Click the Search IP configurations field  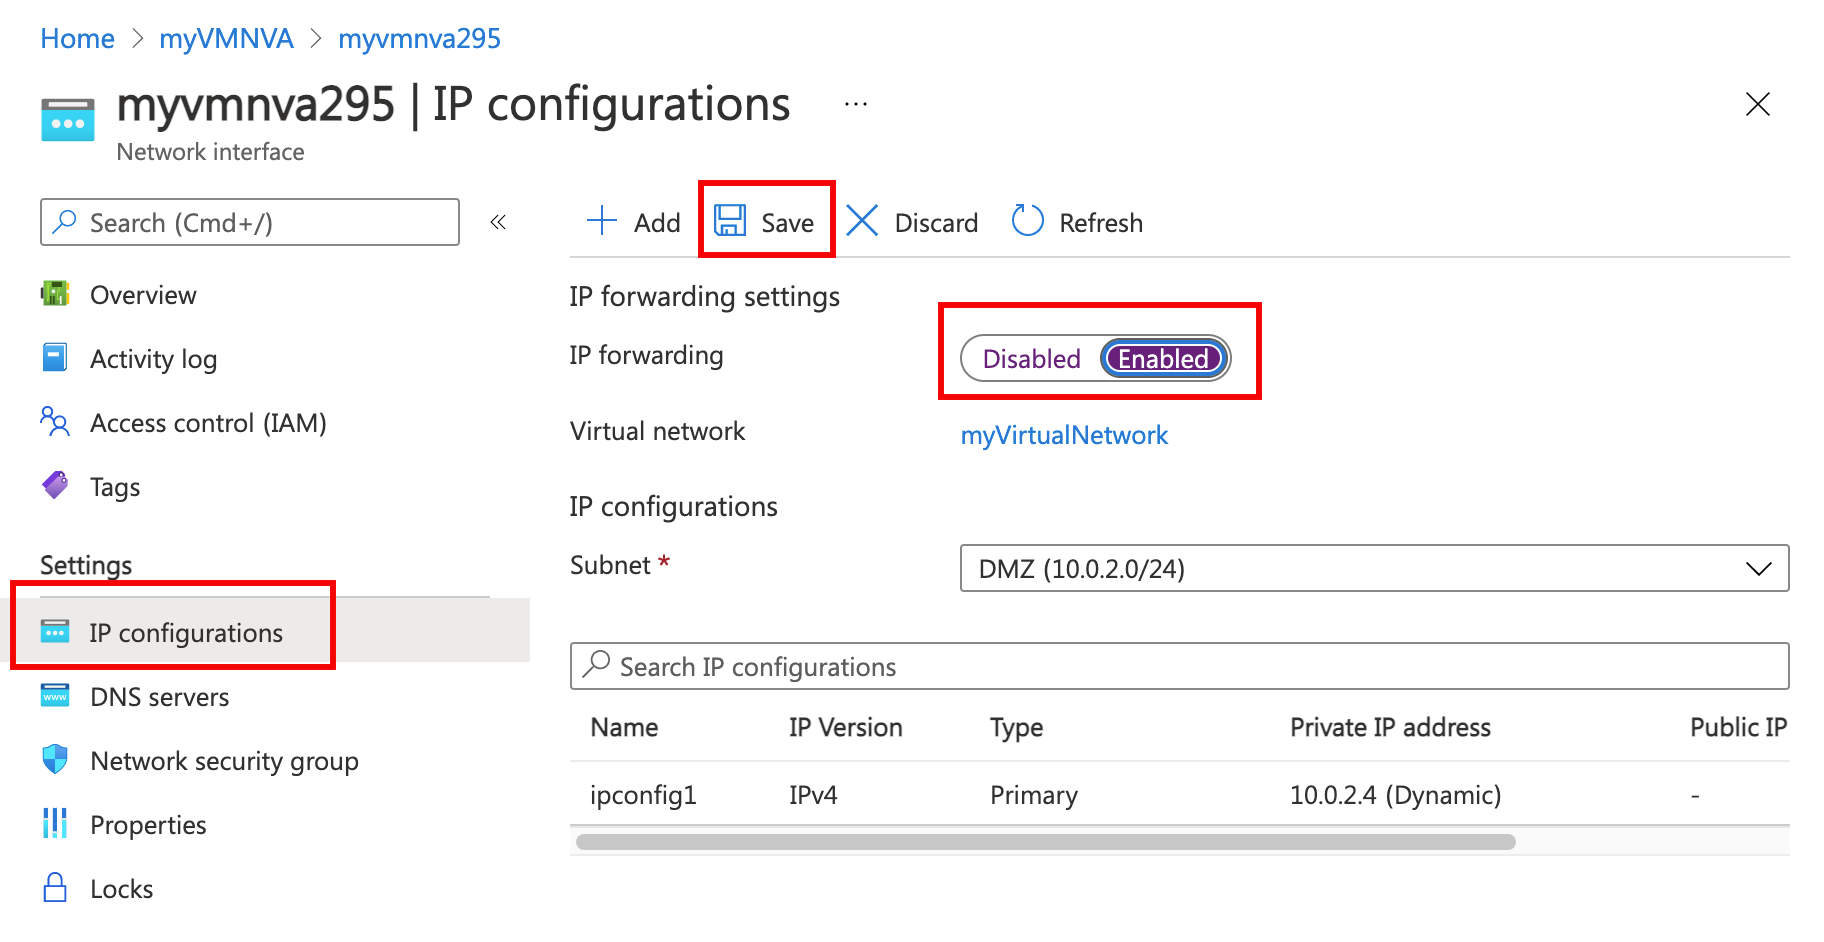[1179, 666]
